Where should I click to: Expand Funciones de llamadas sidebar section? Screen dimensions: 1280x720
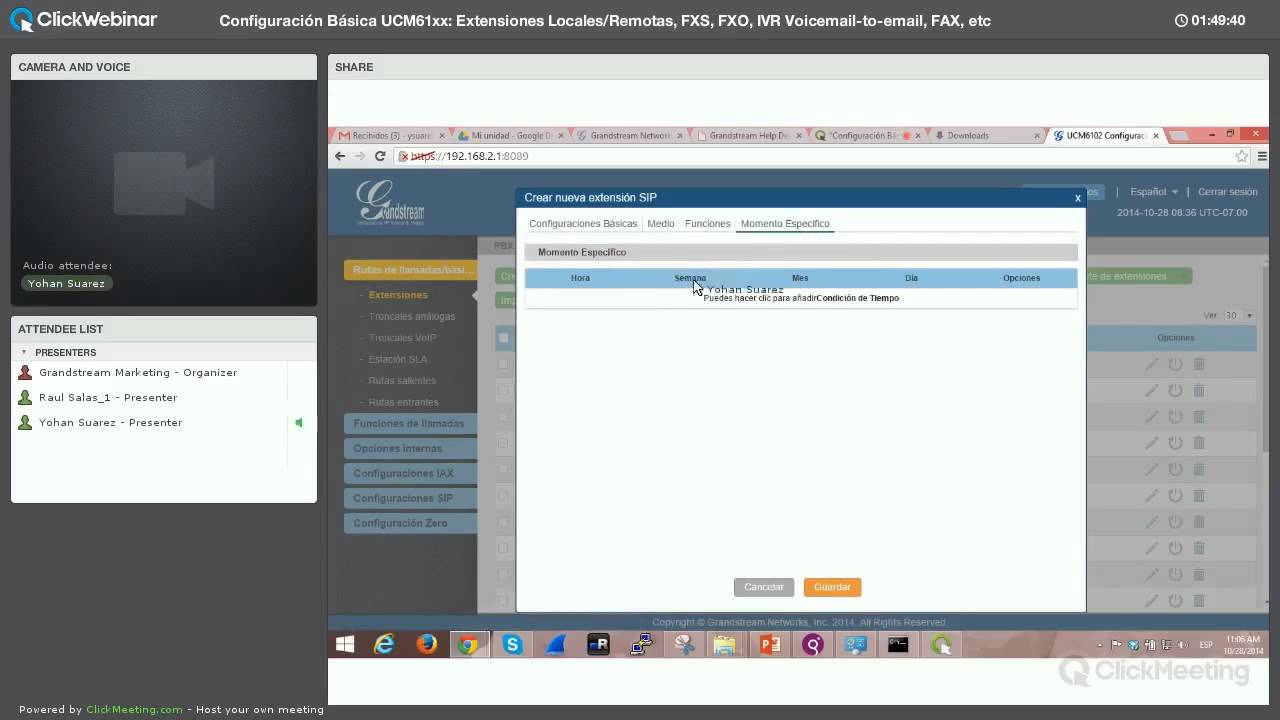[410, 423]
